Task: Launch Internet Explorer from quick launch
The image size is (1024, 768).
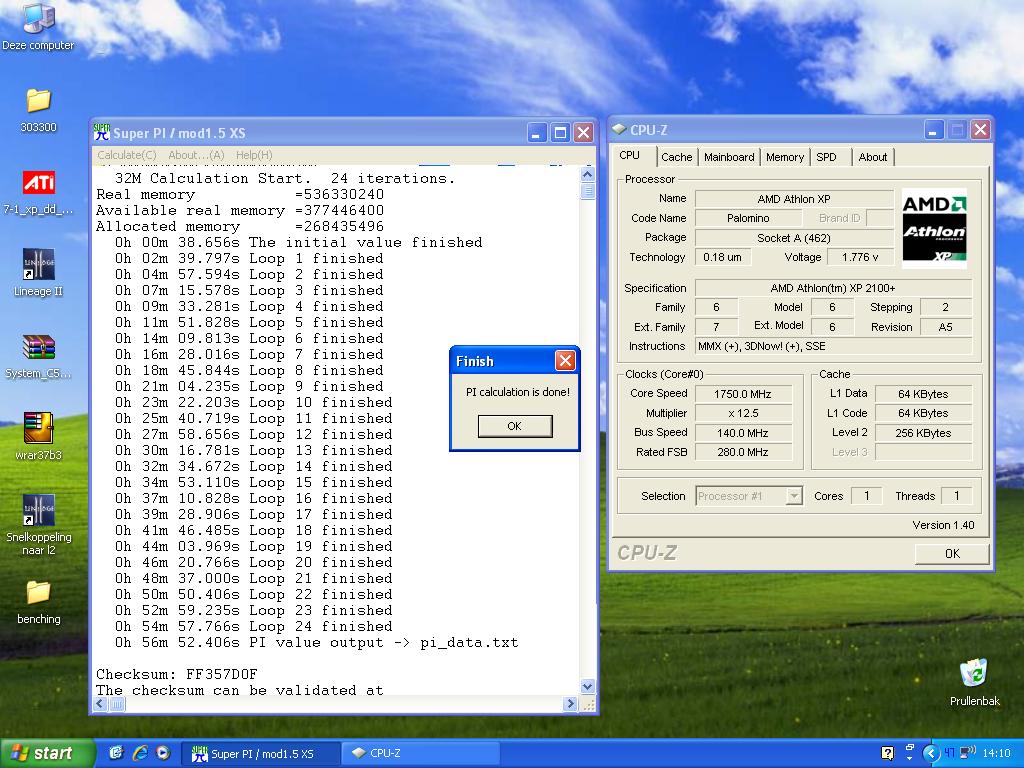Action: 140,753
